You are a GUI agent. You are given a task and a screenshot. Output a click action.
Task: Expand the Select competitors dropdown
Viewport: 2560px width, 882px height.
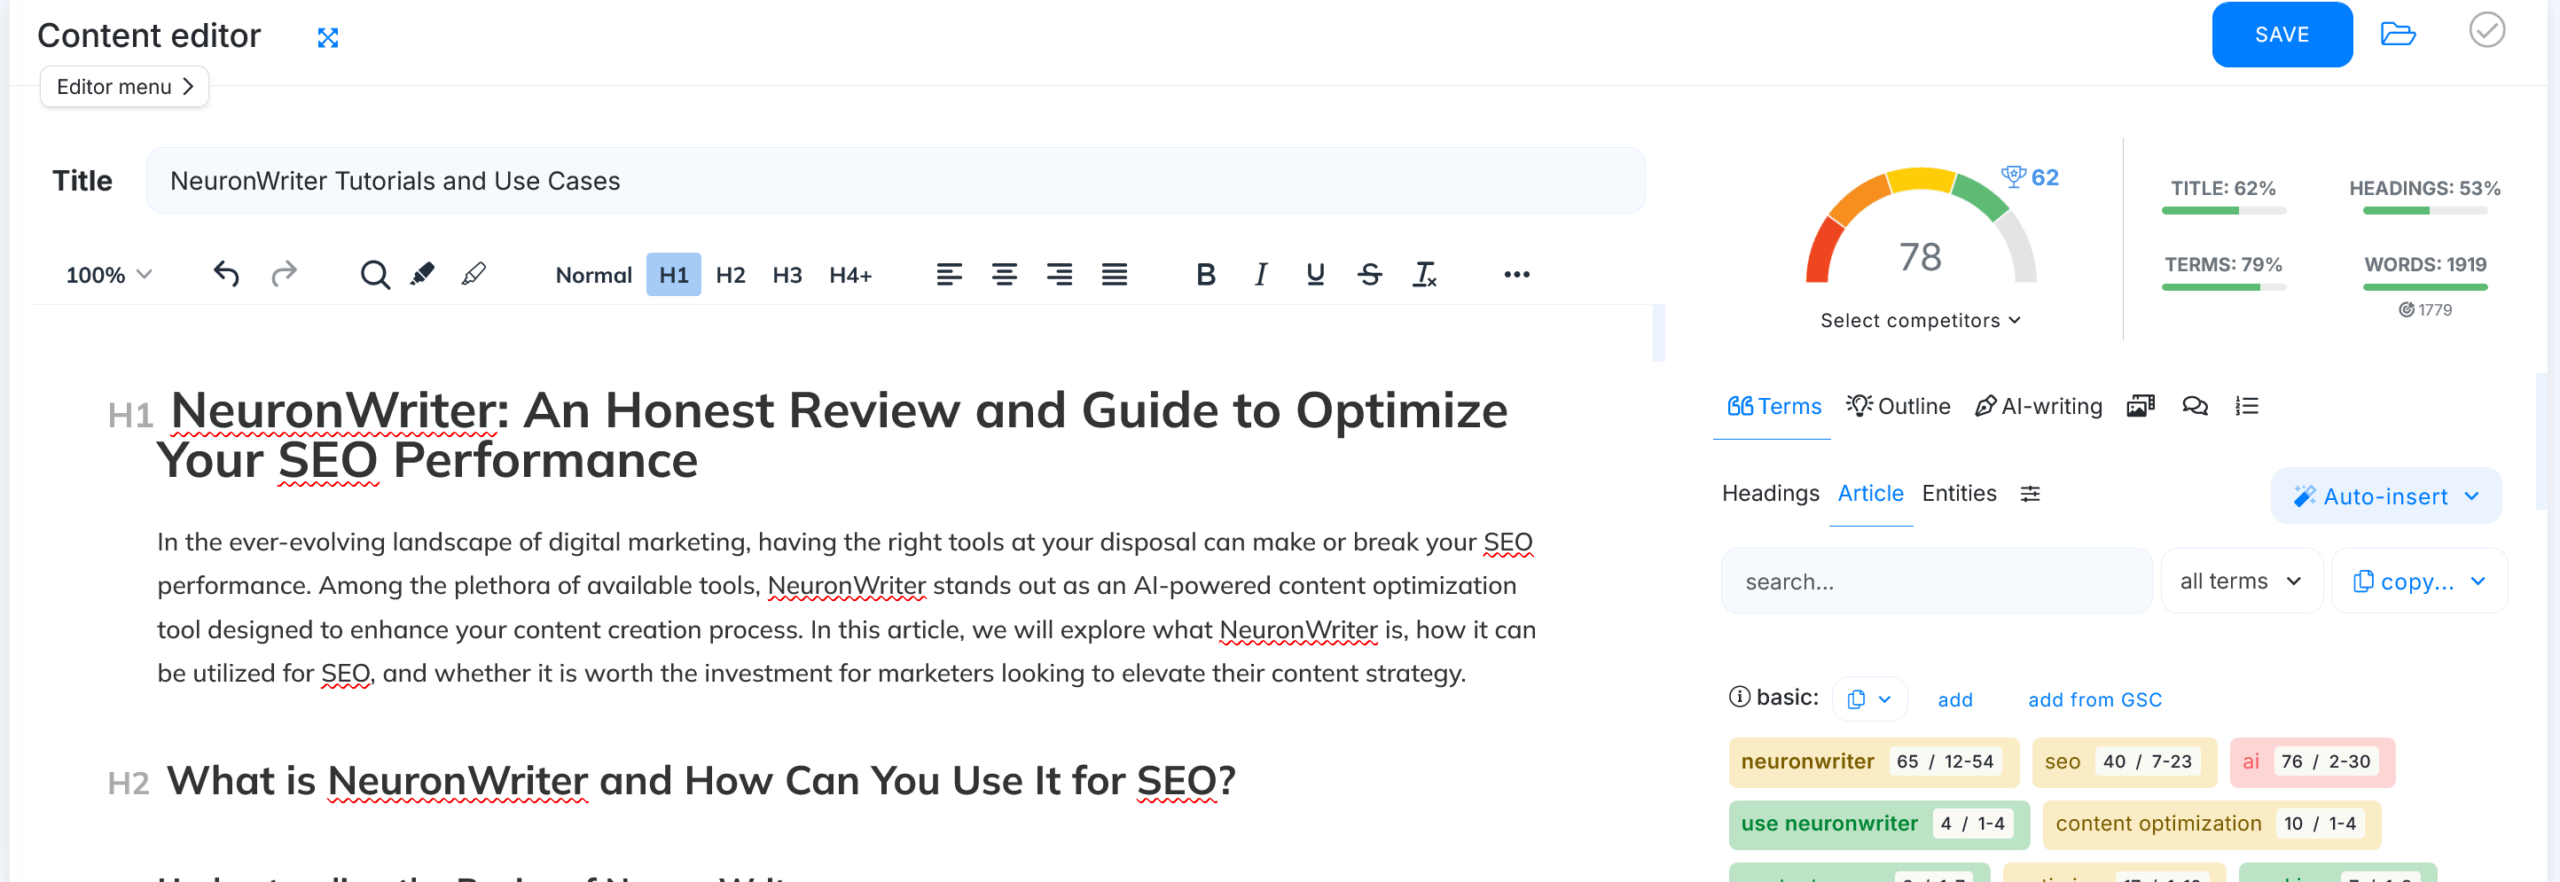(x=1920, y=321)
